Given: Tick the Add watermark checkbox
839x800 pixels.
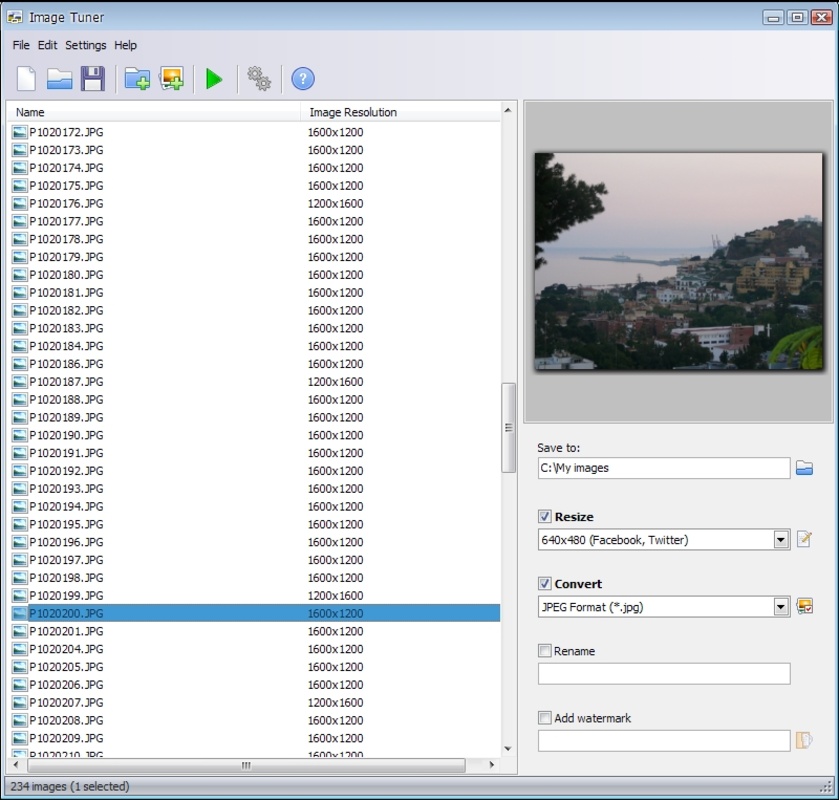Looking at the screenshot, I should [x=545, y=718].
